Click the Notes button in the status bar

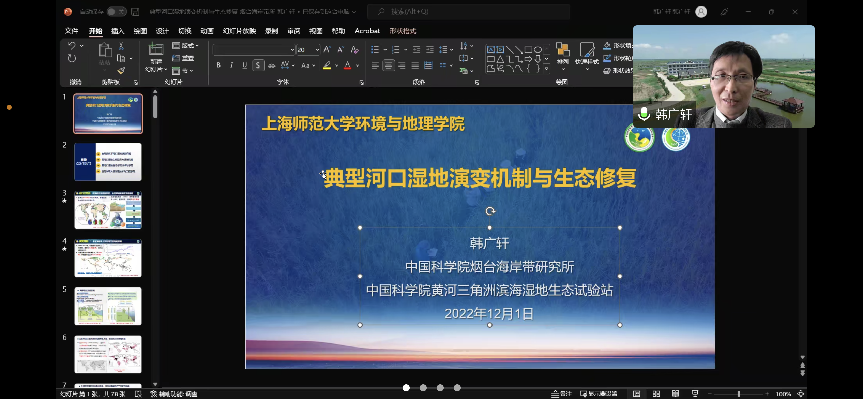tap(562, 393)
